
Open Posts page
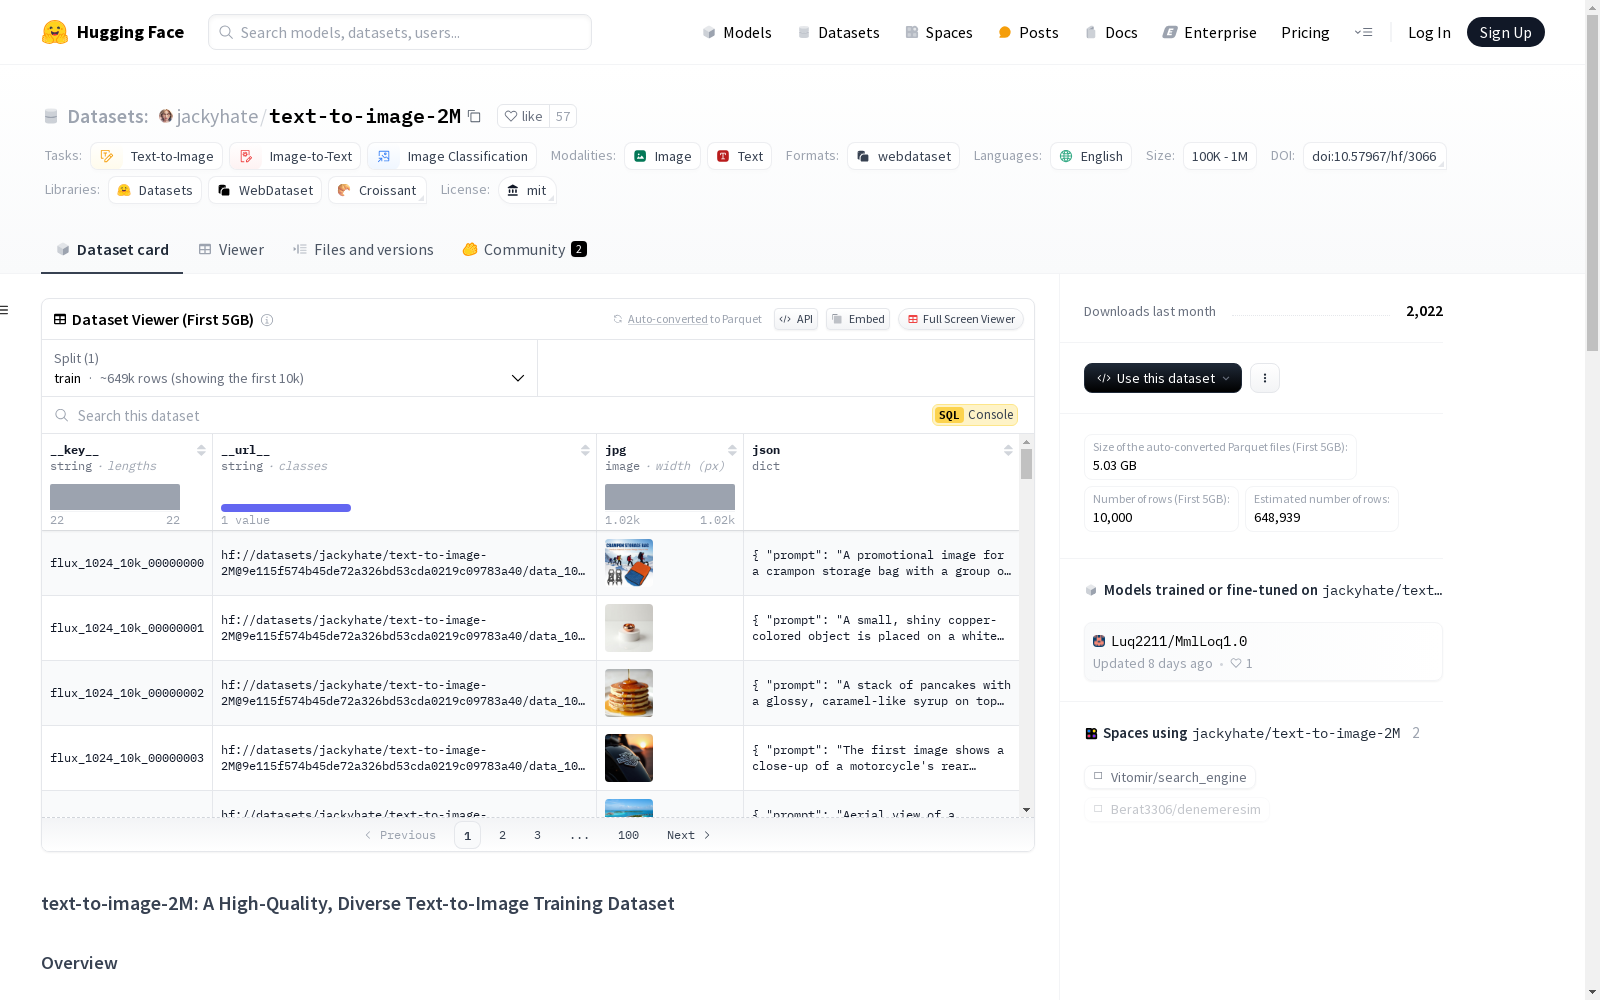coord(1028,32)
